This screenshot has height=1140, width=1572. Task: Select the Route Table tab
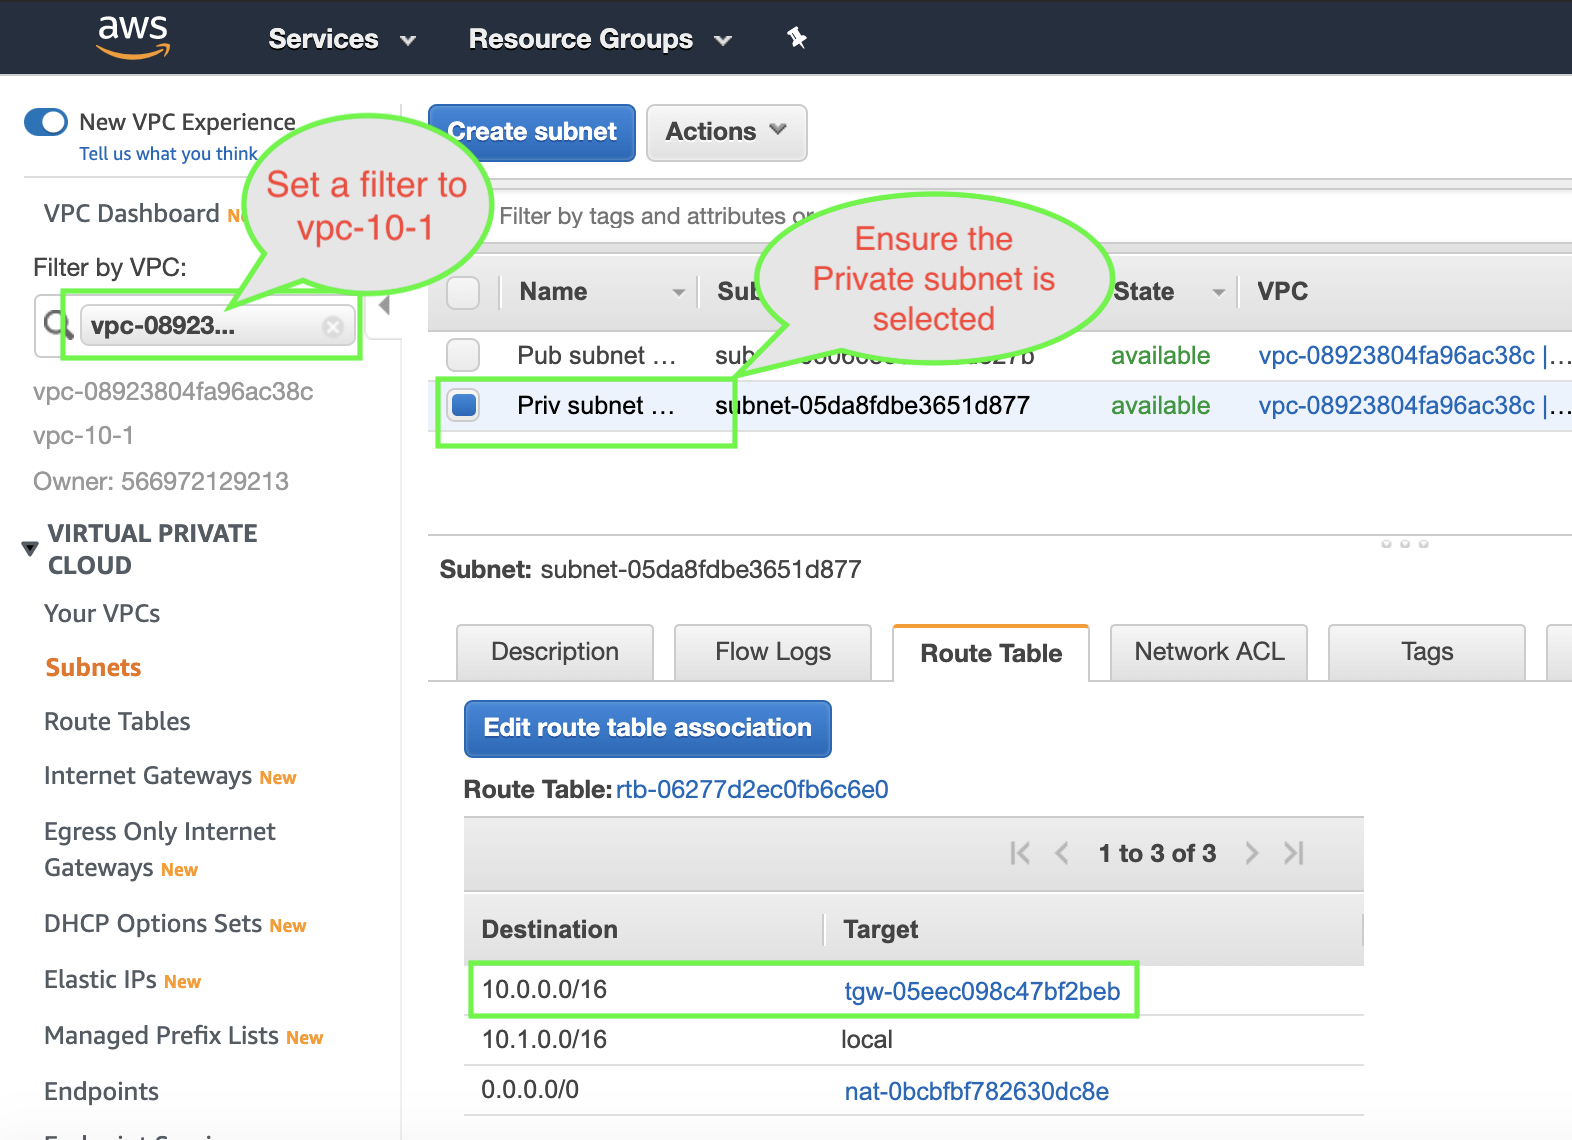(x=991, y=653)
